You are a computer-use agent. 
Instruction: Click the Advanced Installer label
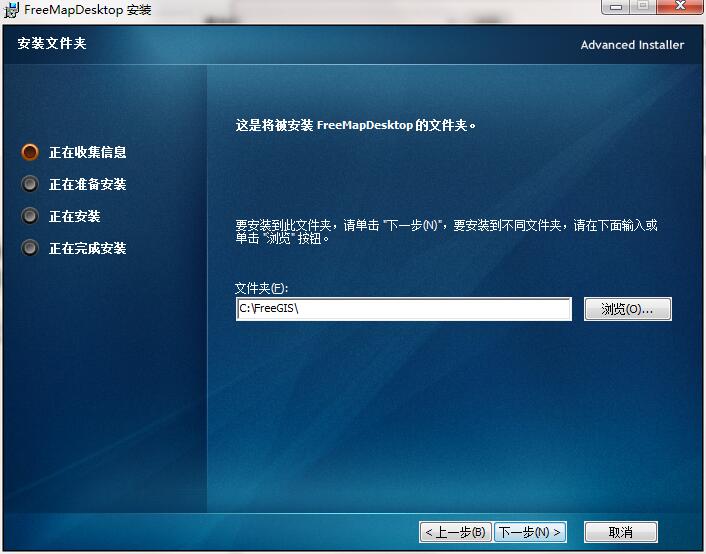click(632, 45)
